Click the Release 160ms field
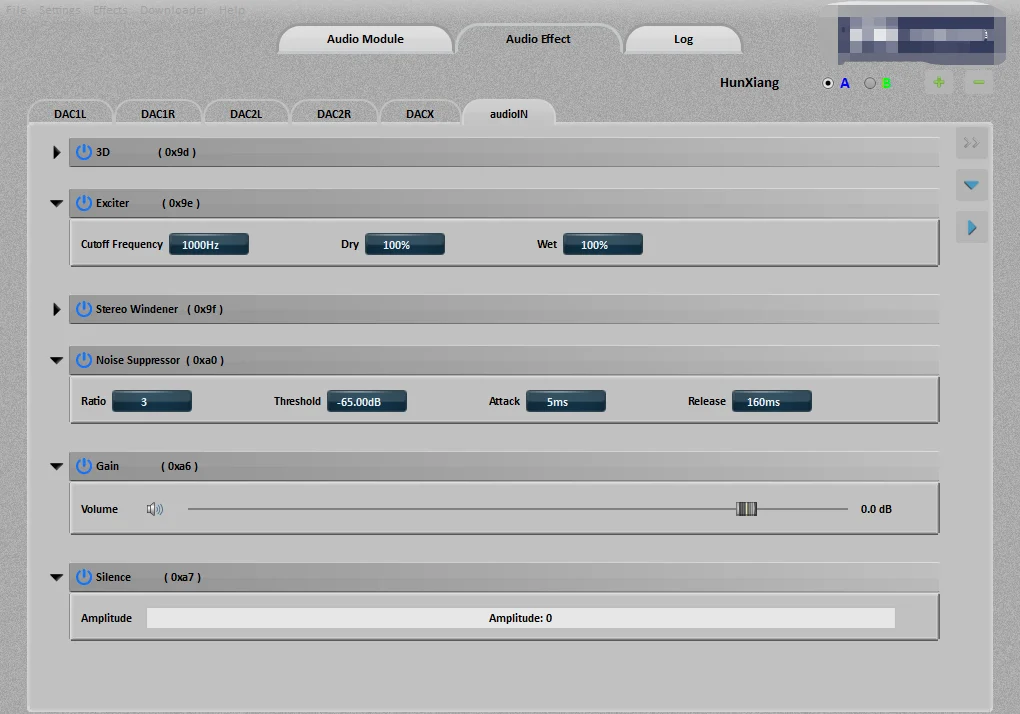Viewport: 1020px width, 714px height. (x=772, y=401)
